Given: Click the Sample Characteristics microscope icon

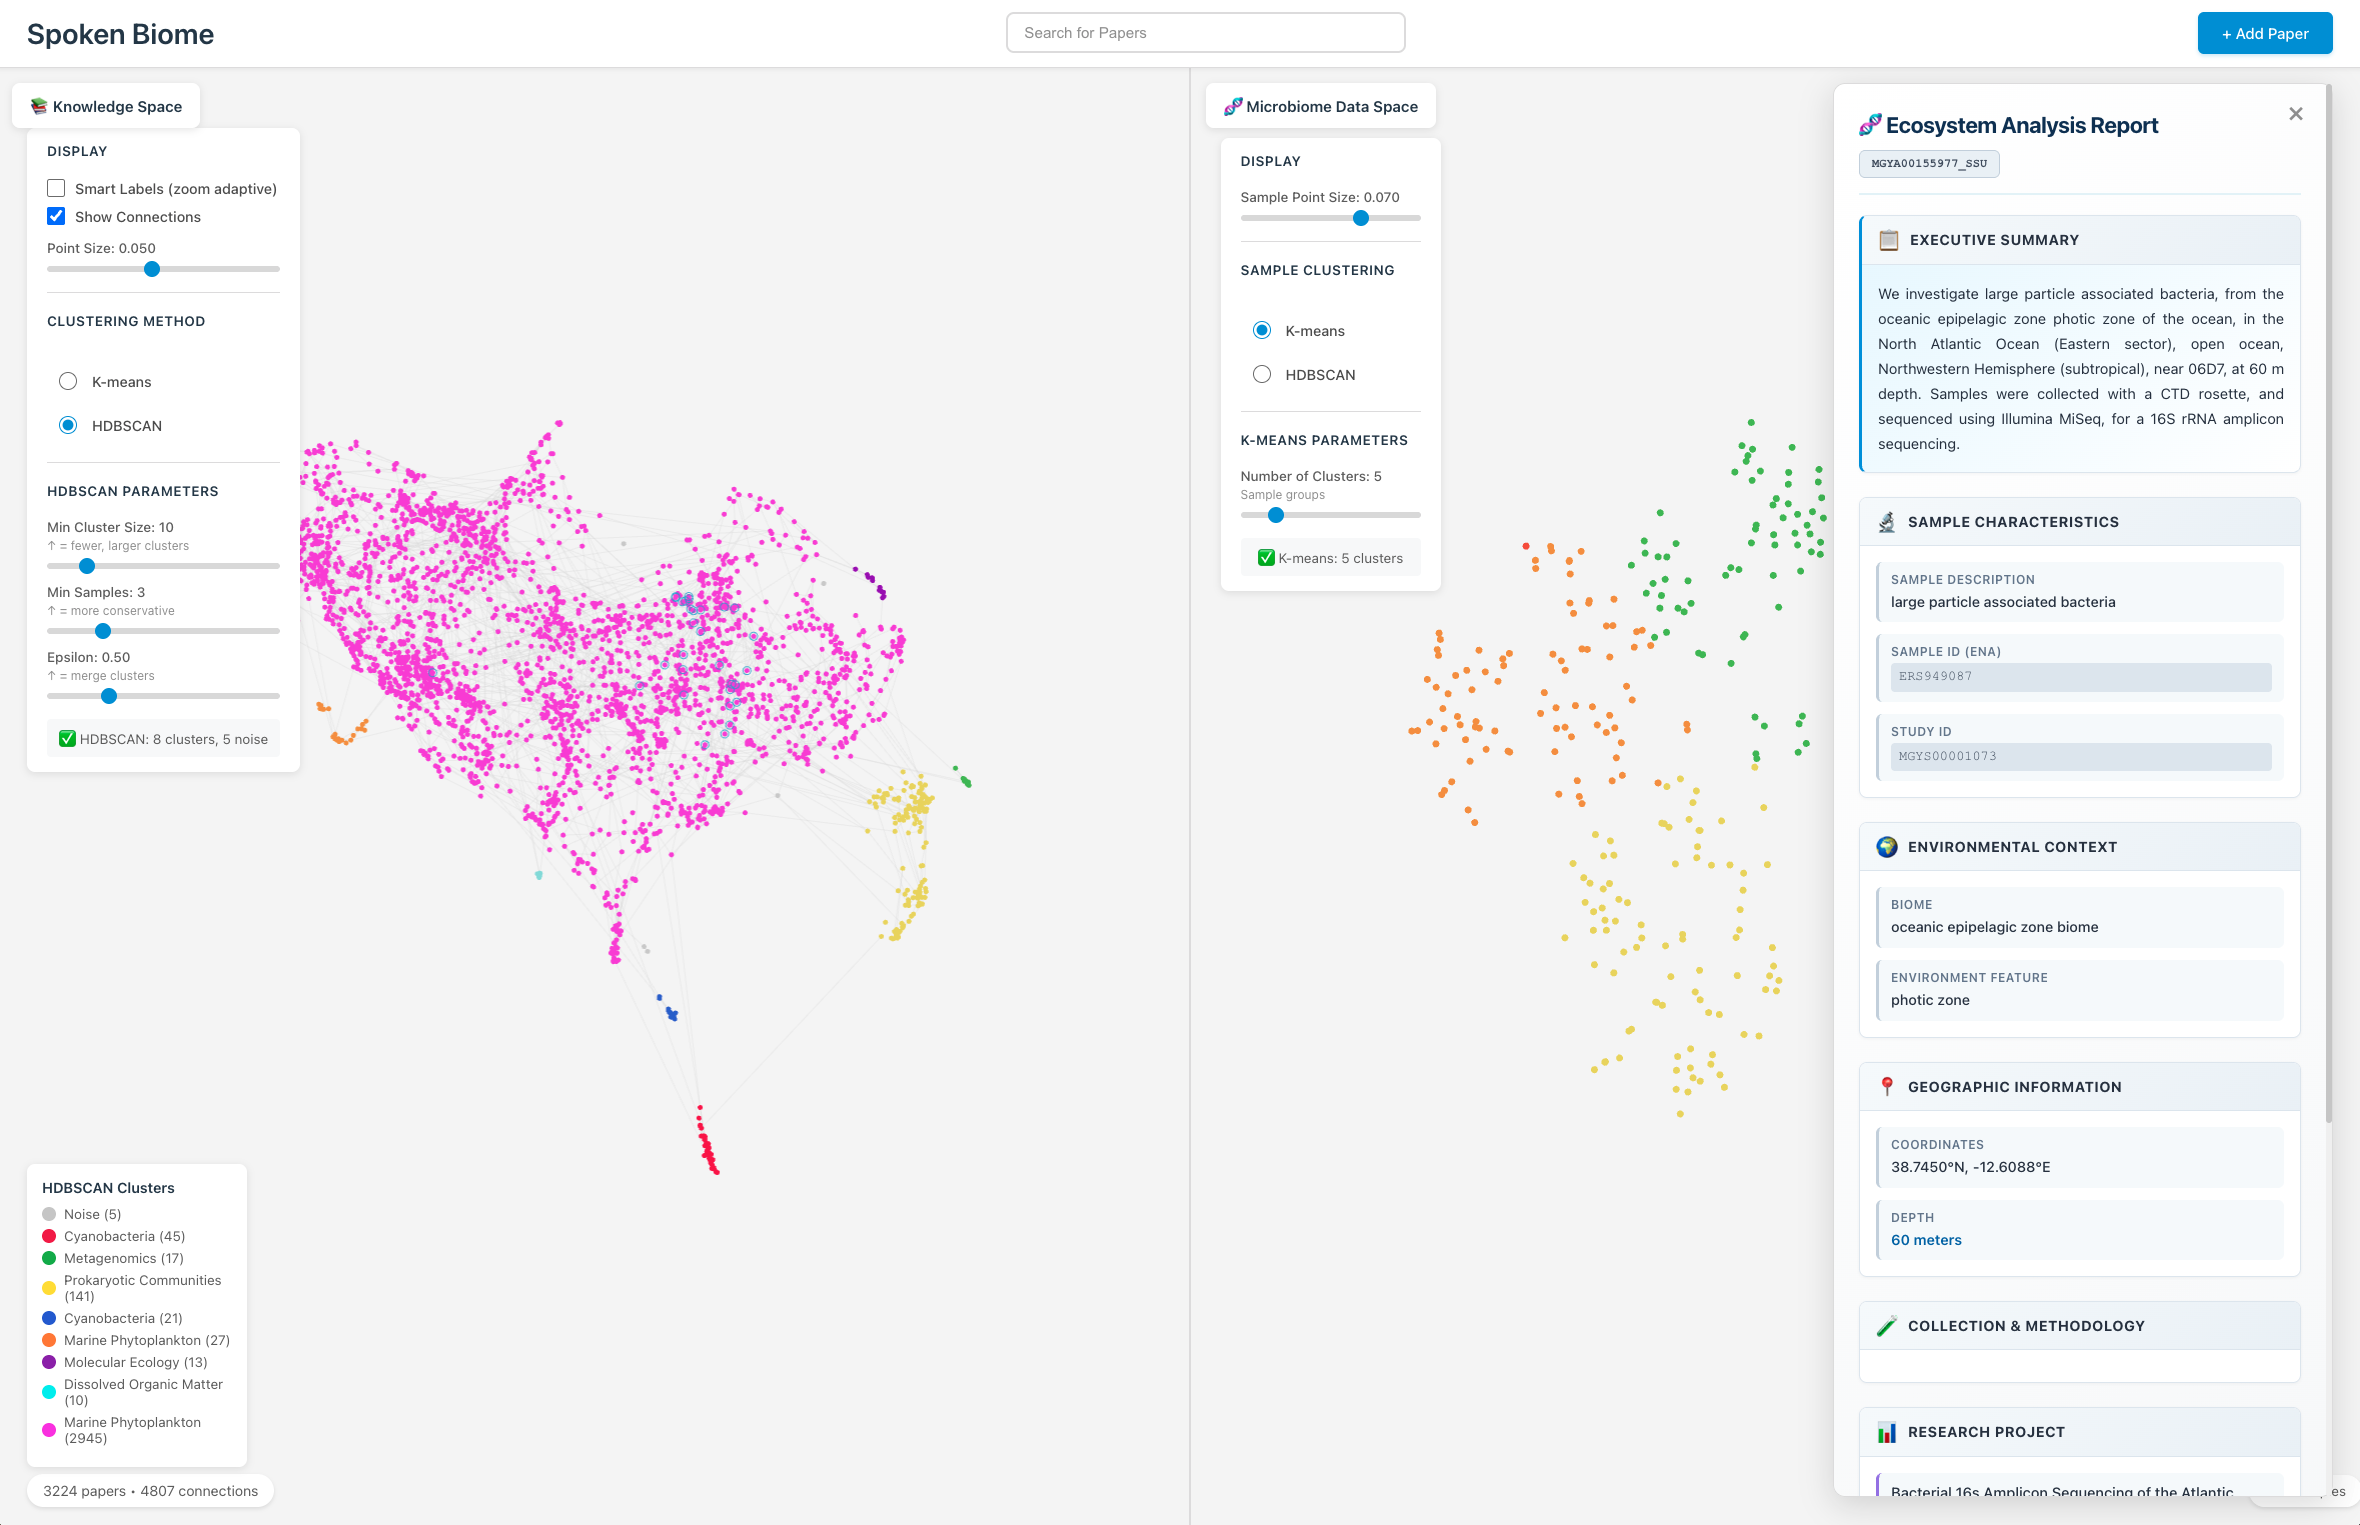Looking at the screenshot, I should pyautogui.click(x=1886, y=521).
